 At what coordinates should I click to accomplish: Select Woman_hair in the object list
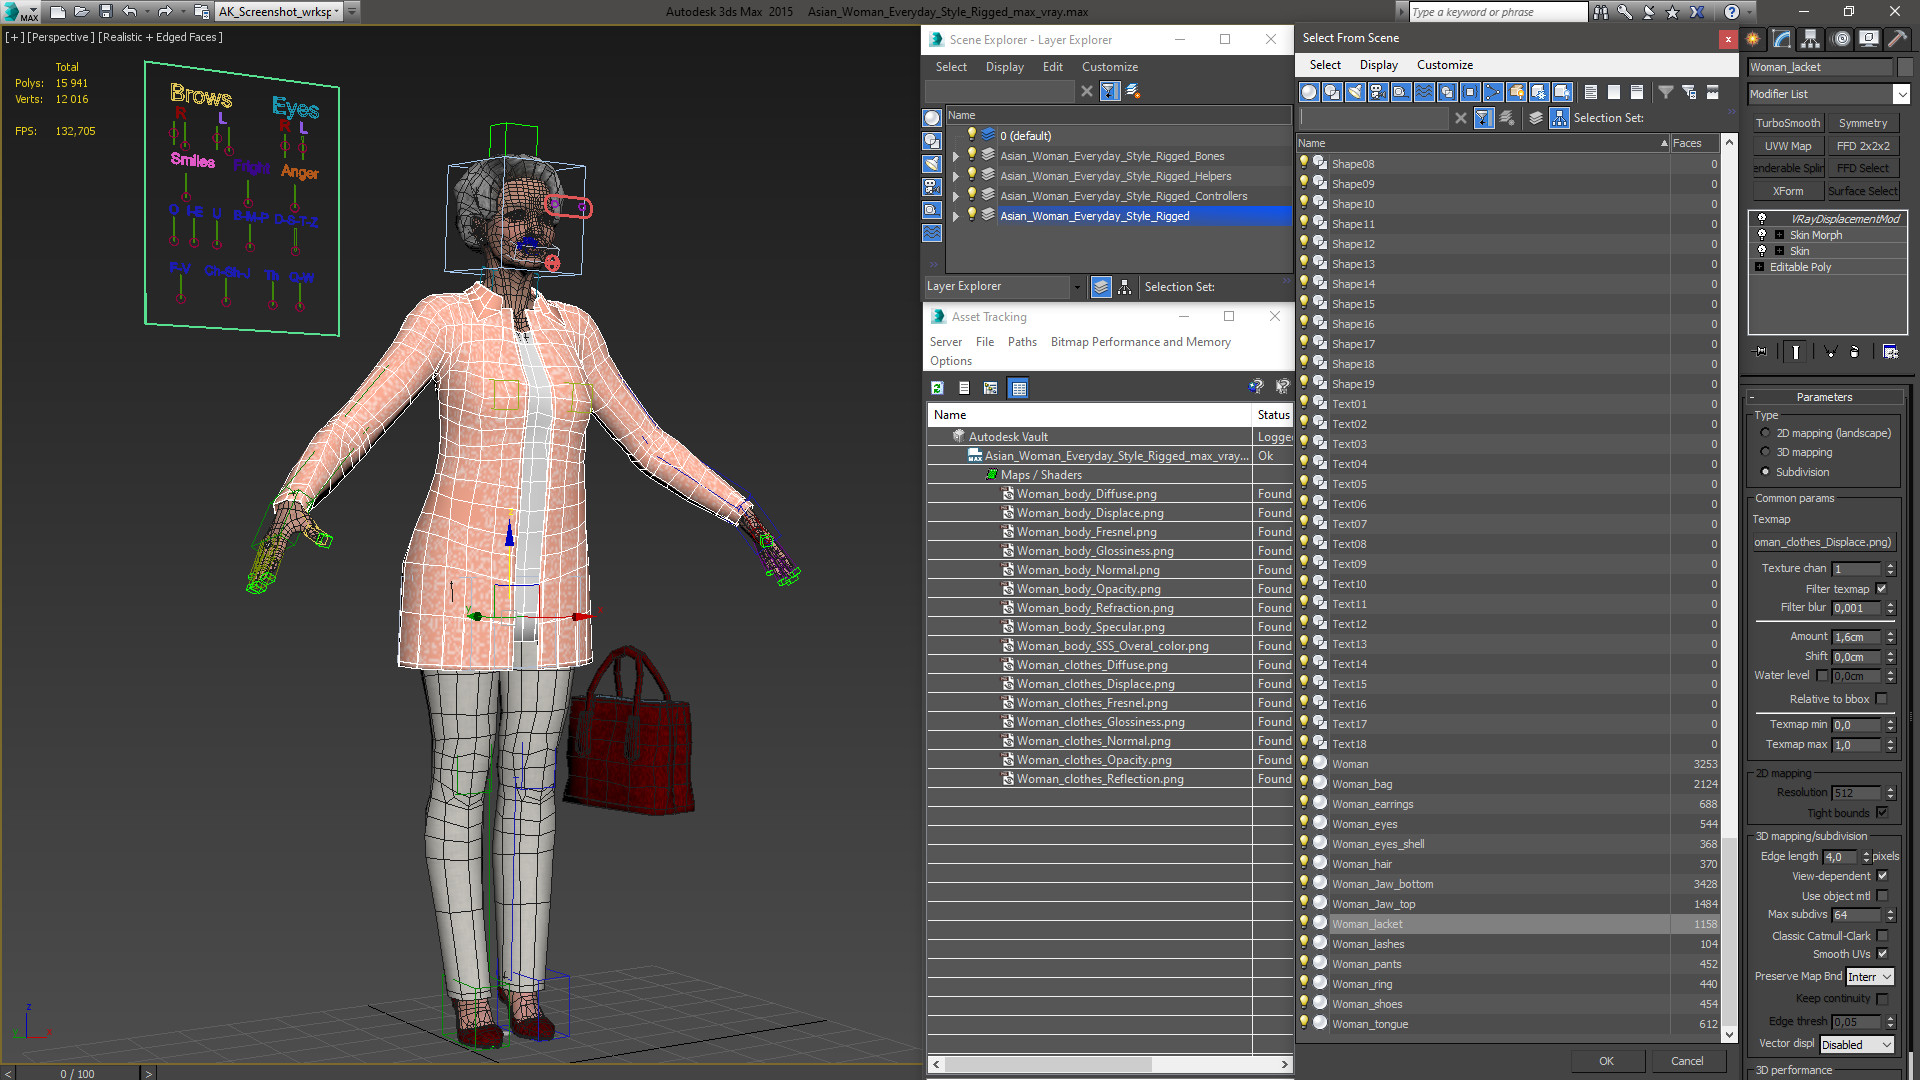1361,864
